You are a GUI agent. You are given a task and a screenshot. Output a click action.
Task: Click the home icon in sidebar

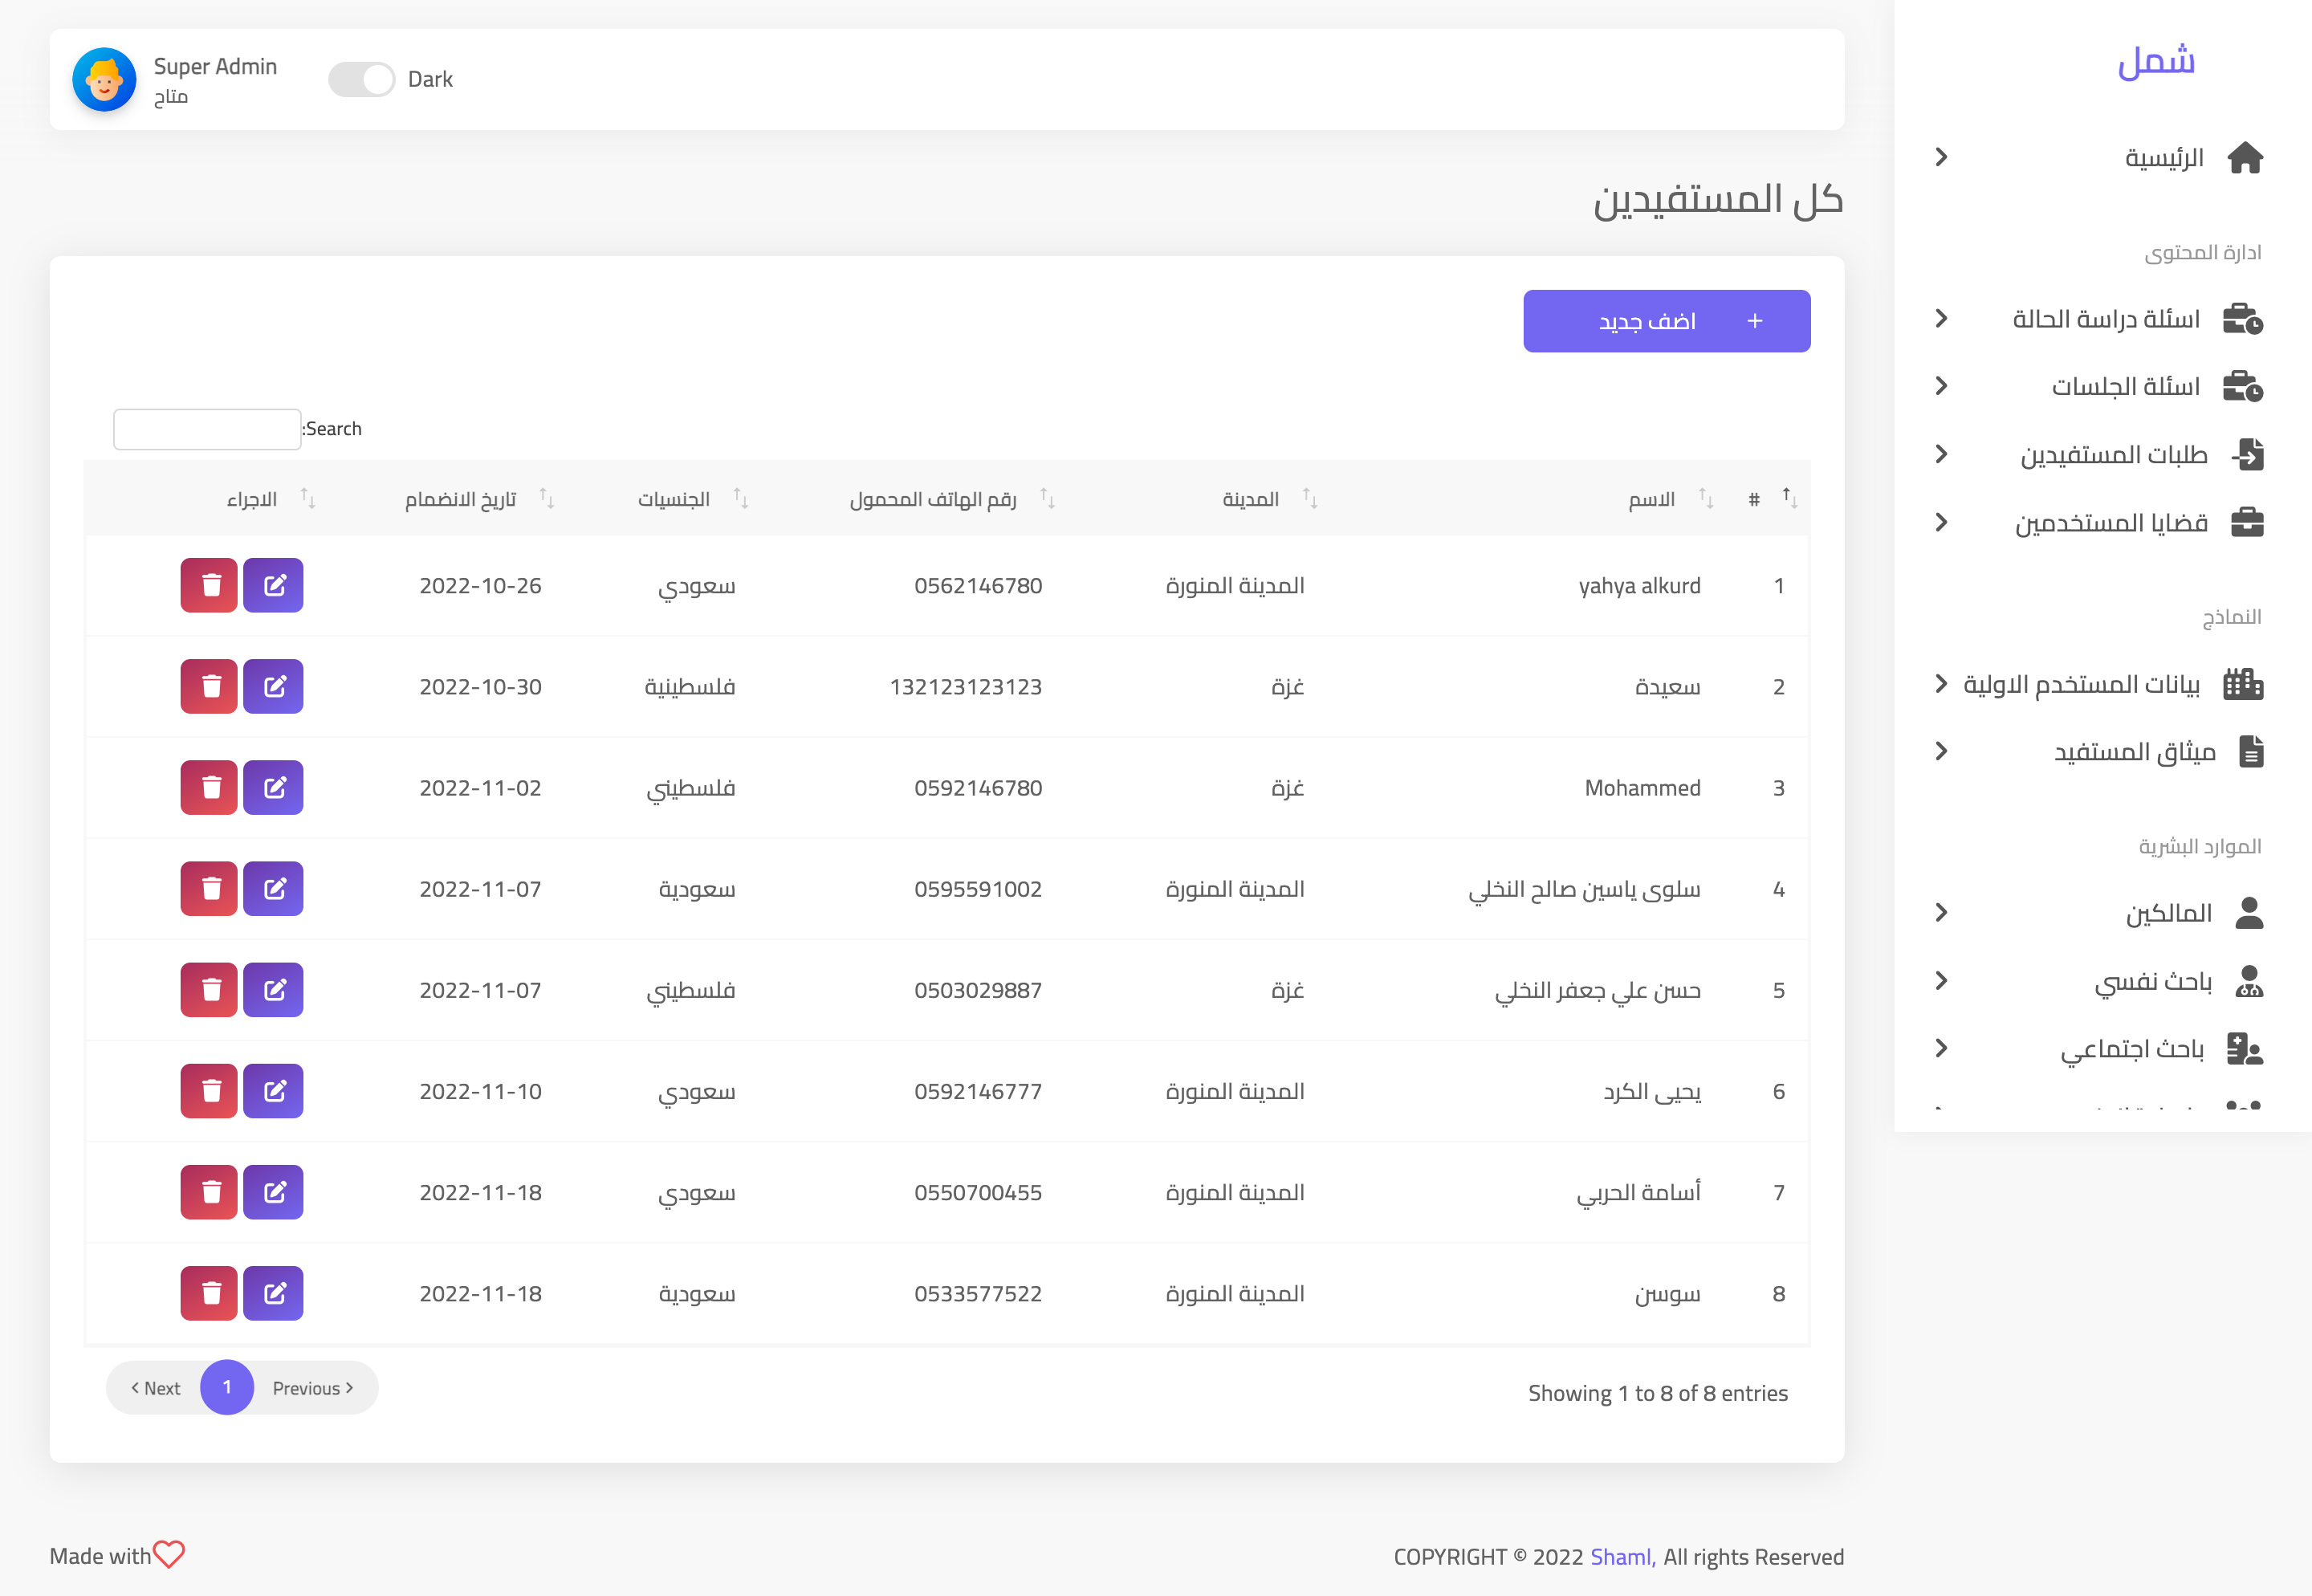click(2244, 158)
